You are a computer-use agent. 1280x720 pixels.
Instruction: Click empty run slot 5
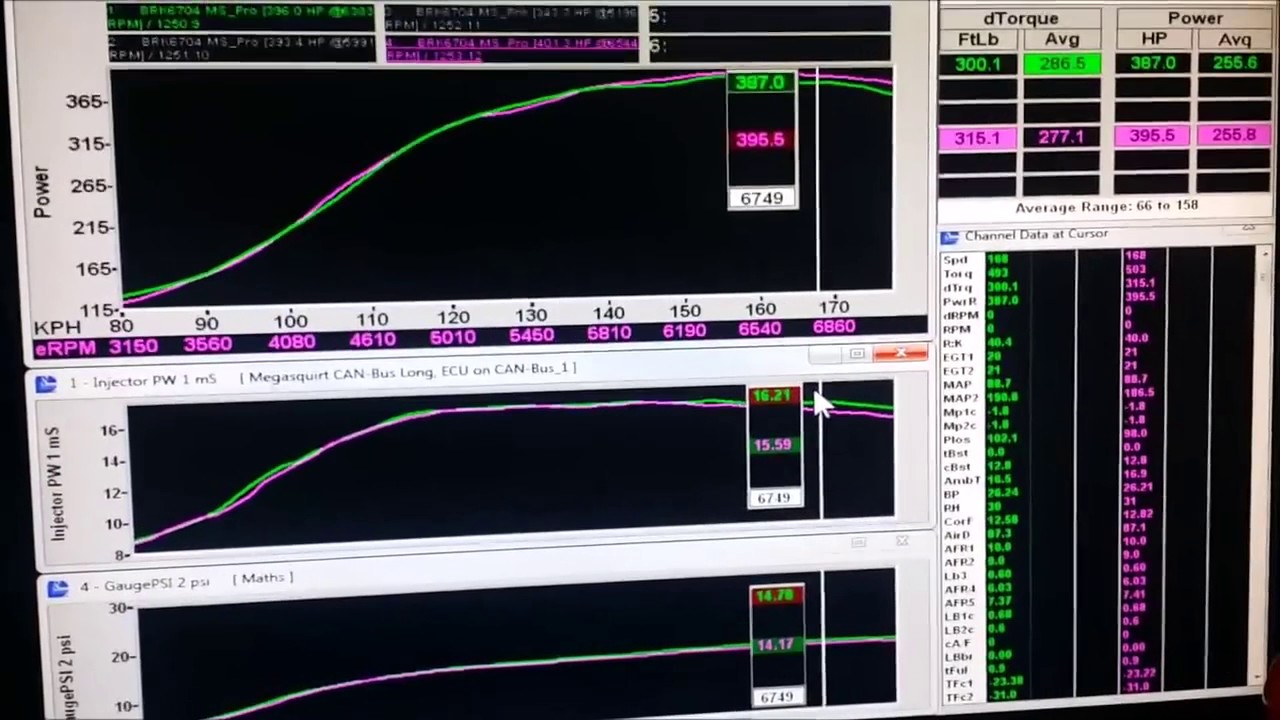tap(768, 17)
